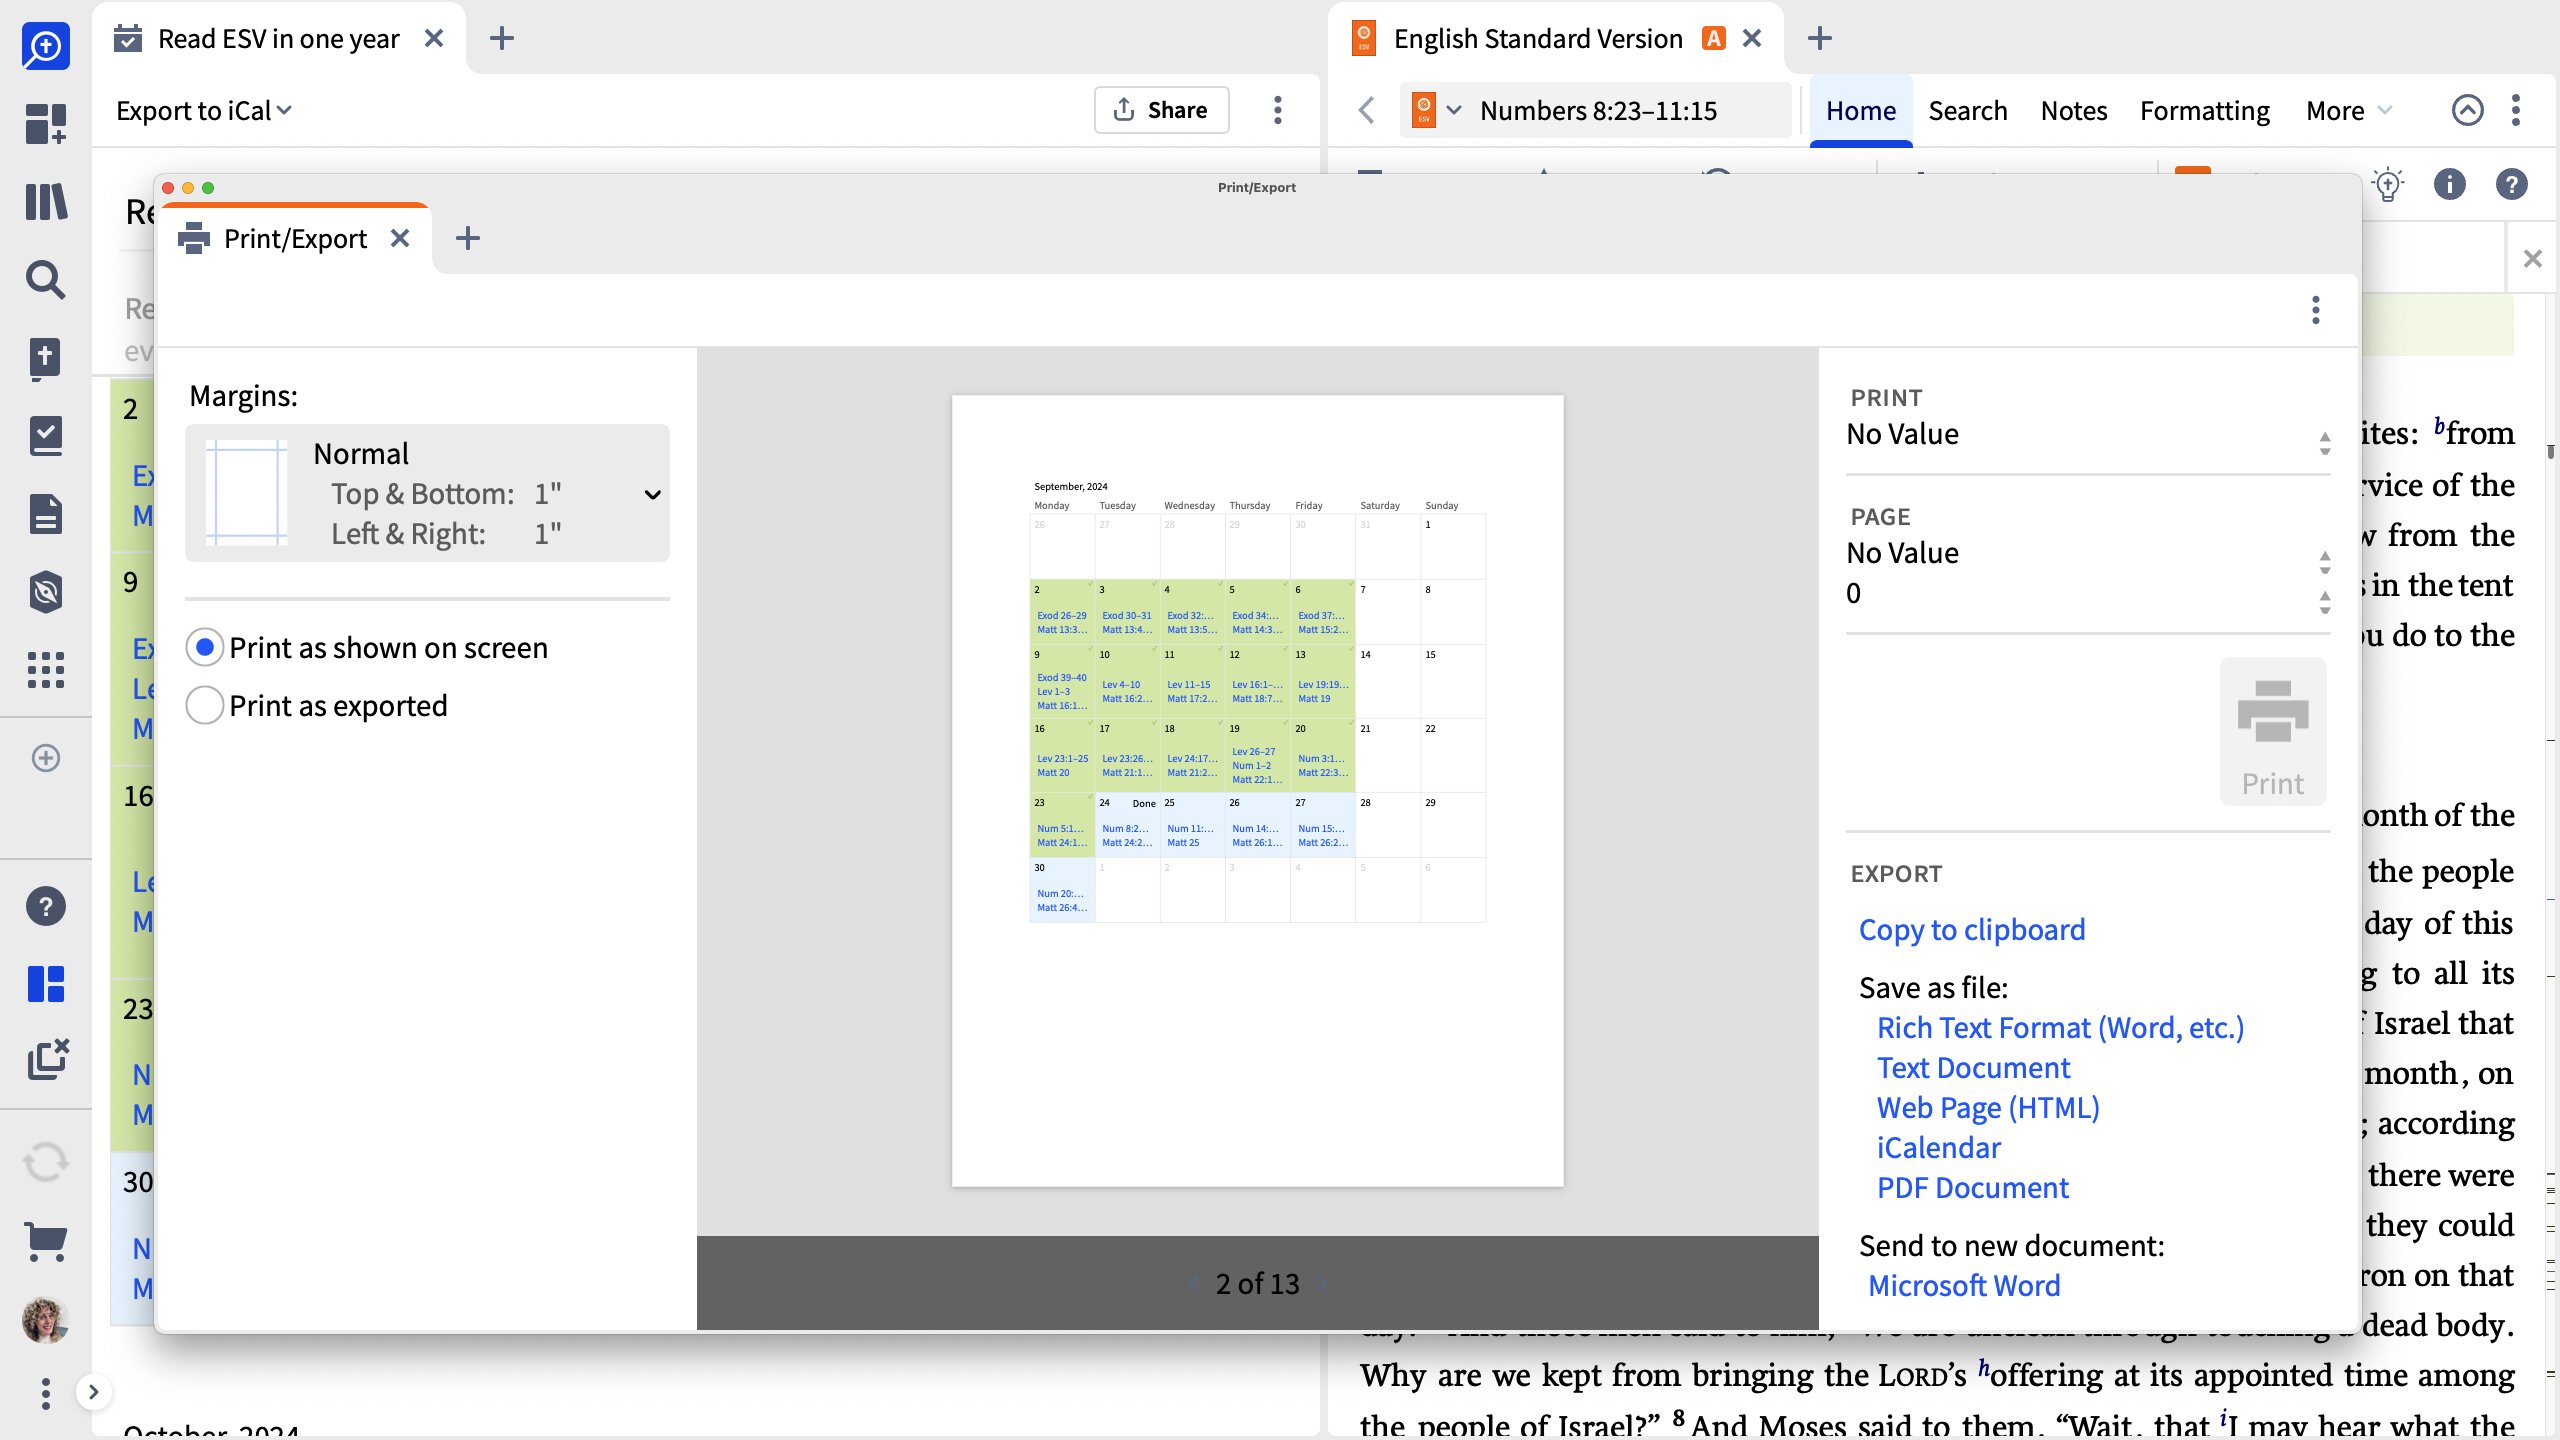Open the reading plan checklist icon in sidebar
This screenshot has height=1440, width=2560.
pos(45,437)
